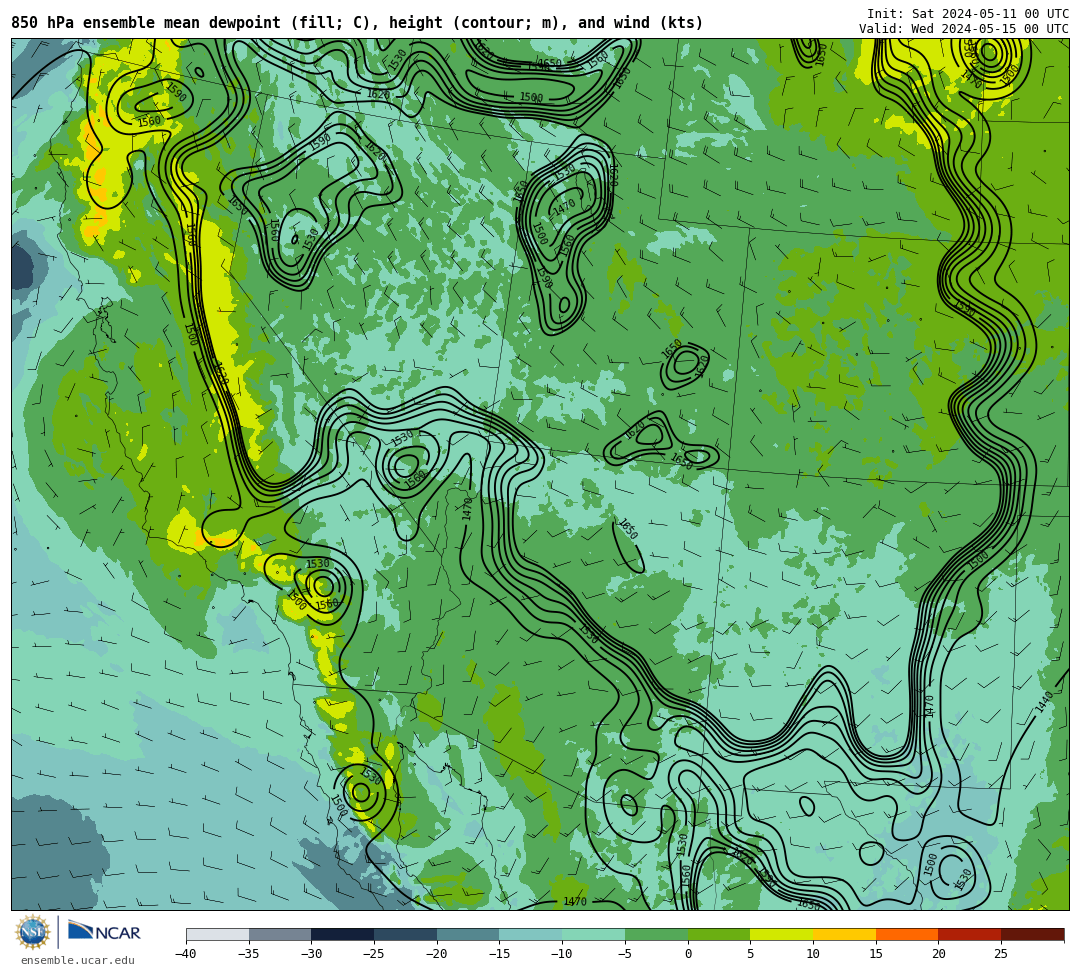This screenshot has height=973, width=1080.
Task: Click the Valid: Wed 2024-05-15 00 UTC text
Action: click(x=964, y=29)
